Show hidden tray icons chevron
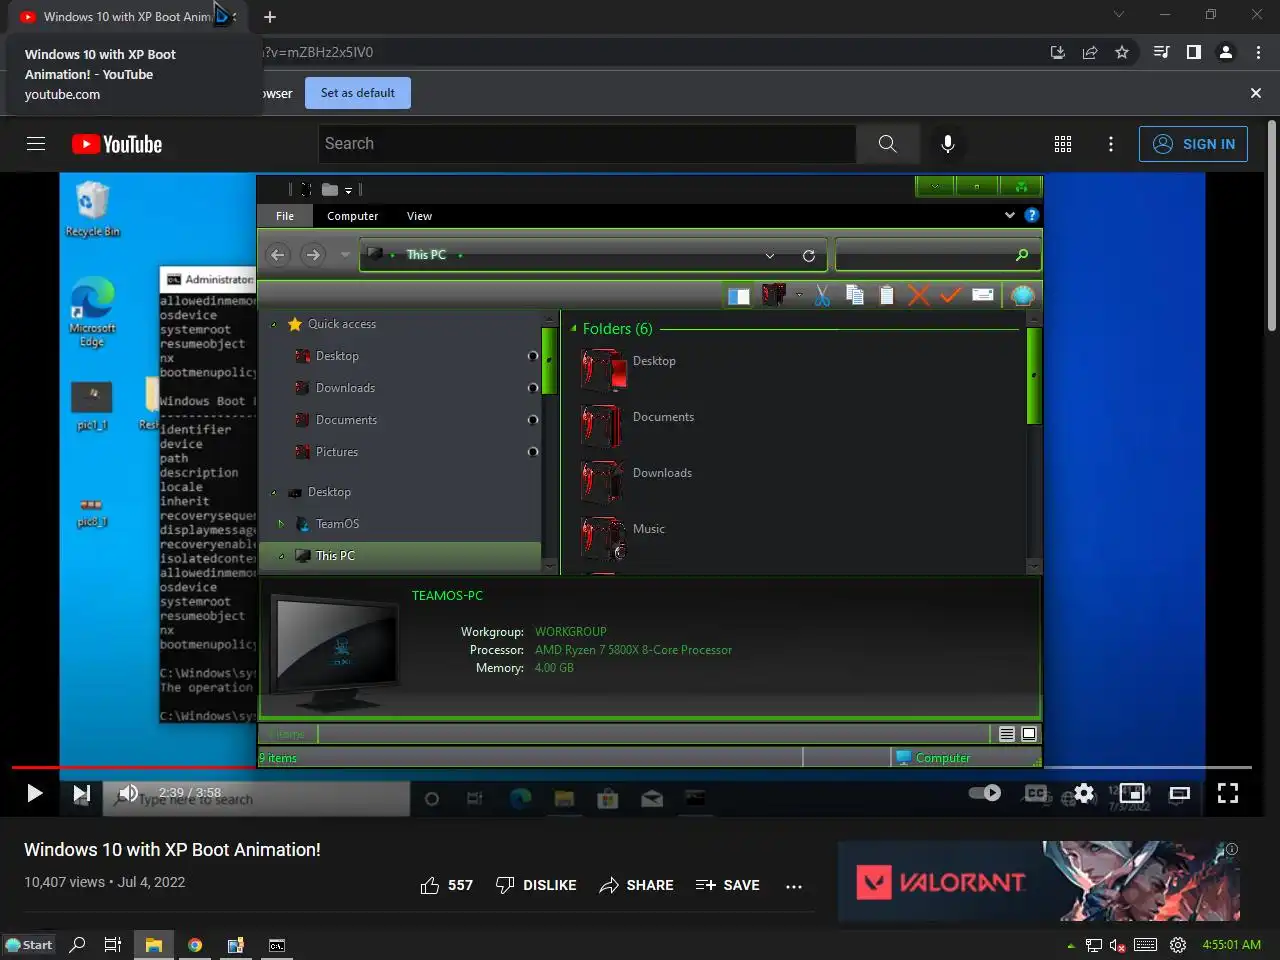 [1071, 945]
